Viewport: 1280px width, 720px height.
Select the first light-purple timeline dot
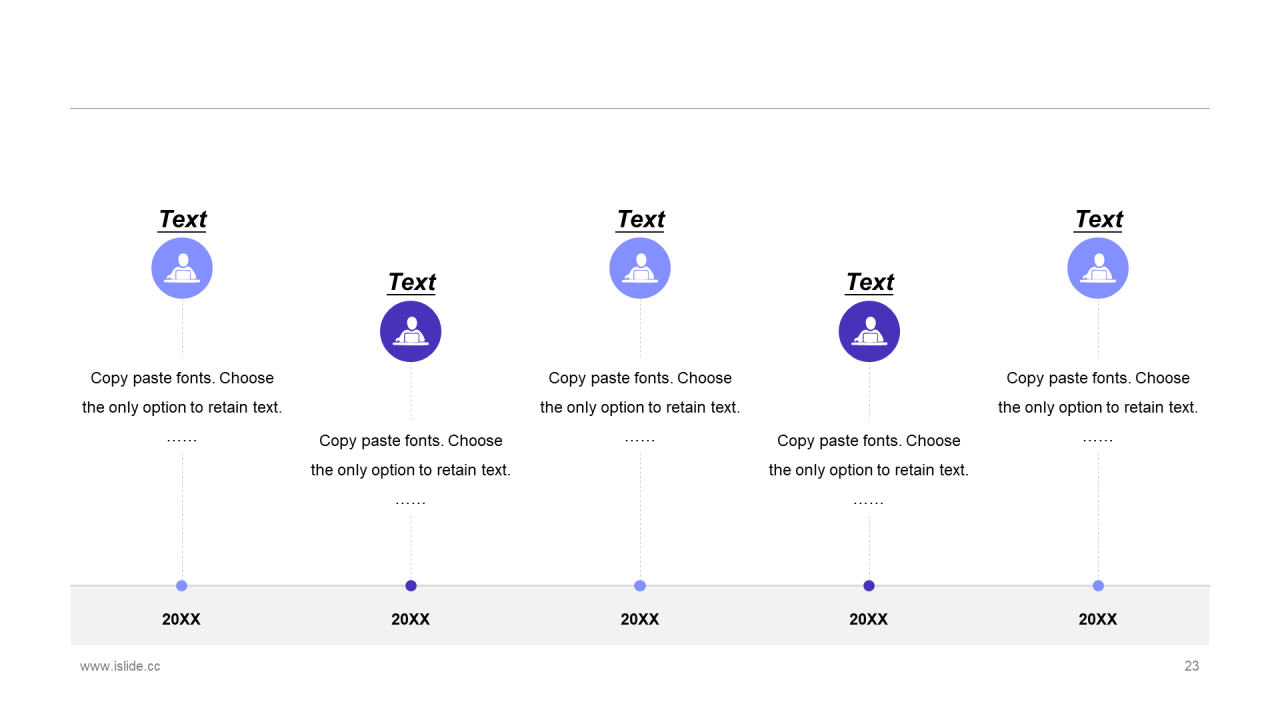pyautogui.click(x=182, y=586)
